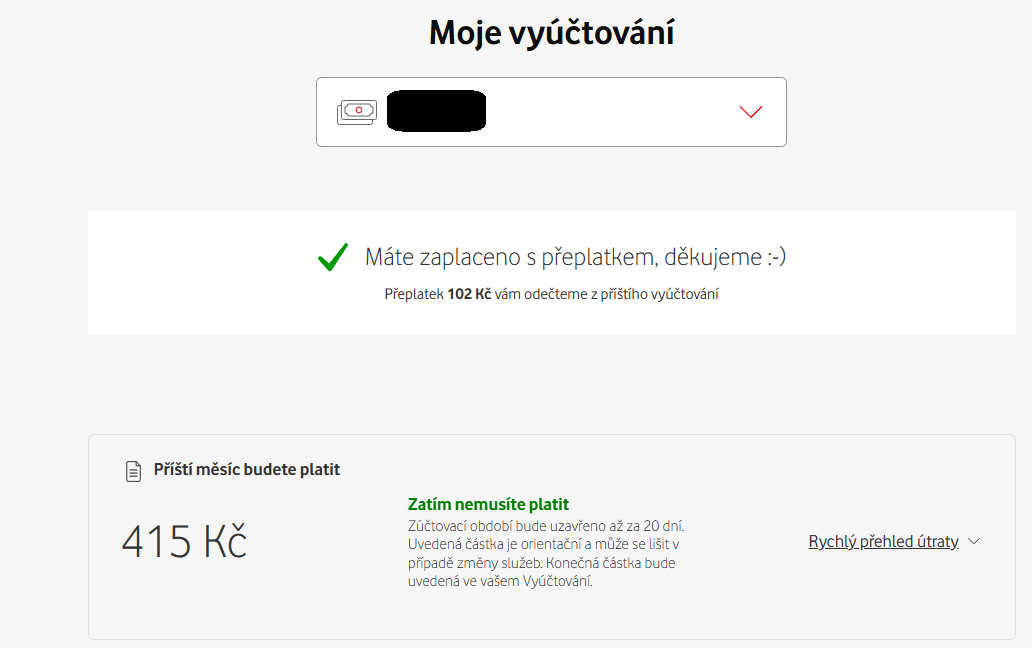The image size is (1032, 648).
Task: Click the vám odečteme z příštího vyúčtování text
Action: (x=606, y=294)
